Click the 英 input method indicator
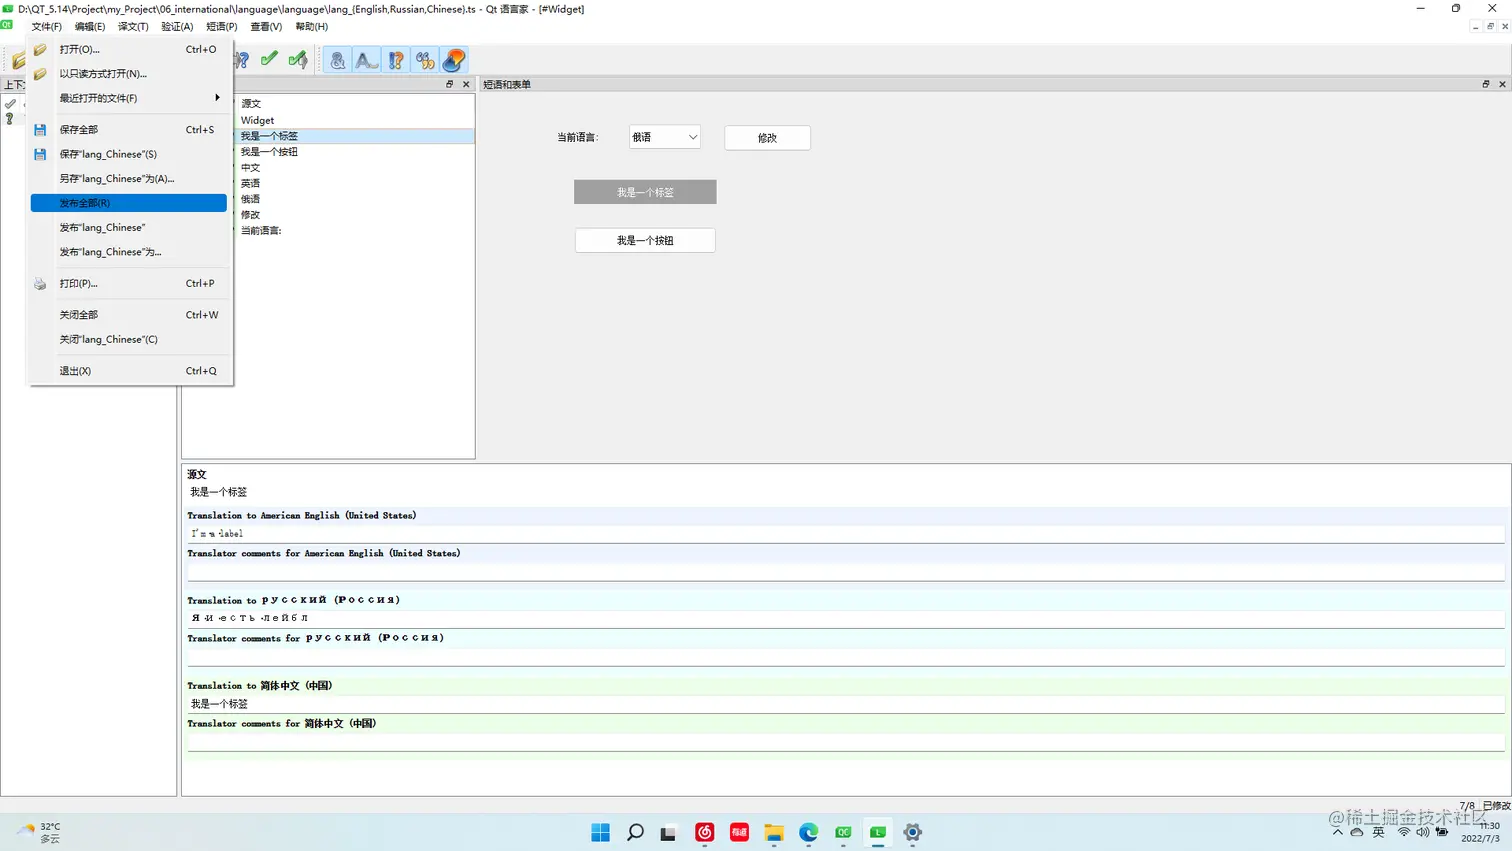 1379,832
